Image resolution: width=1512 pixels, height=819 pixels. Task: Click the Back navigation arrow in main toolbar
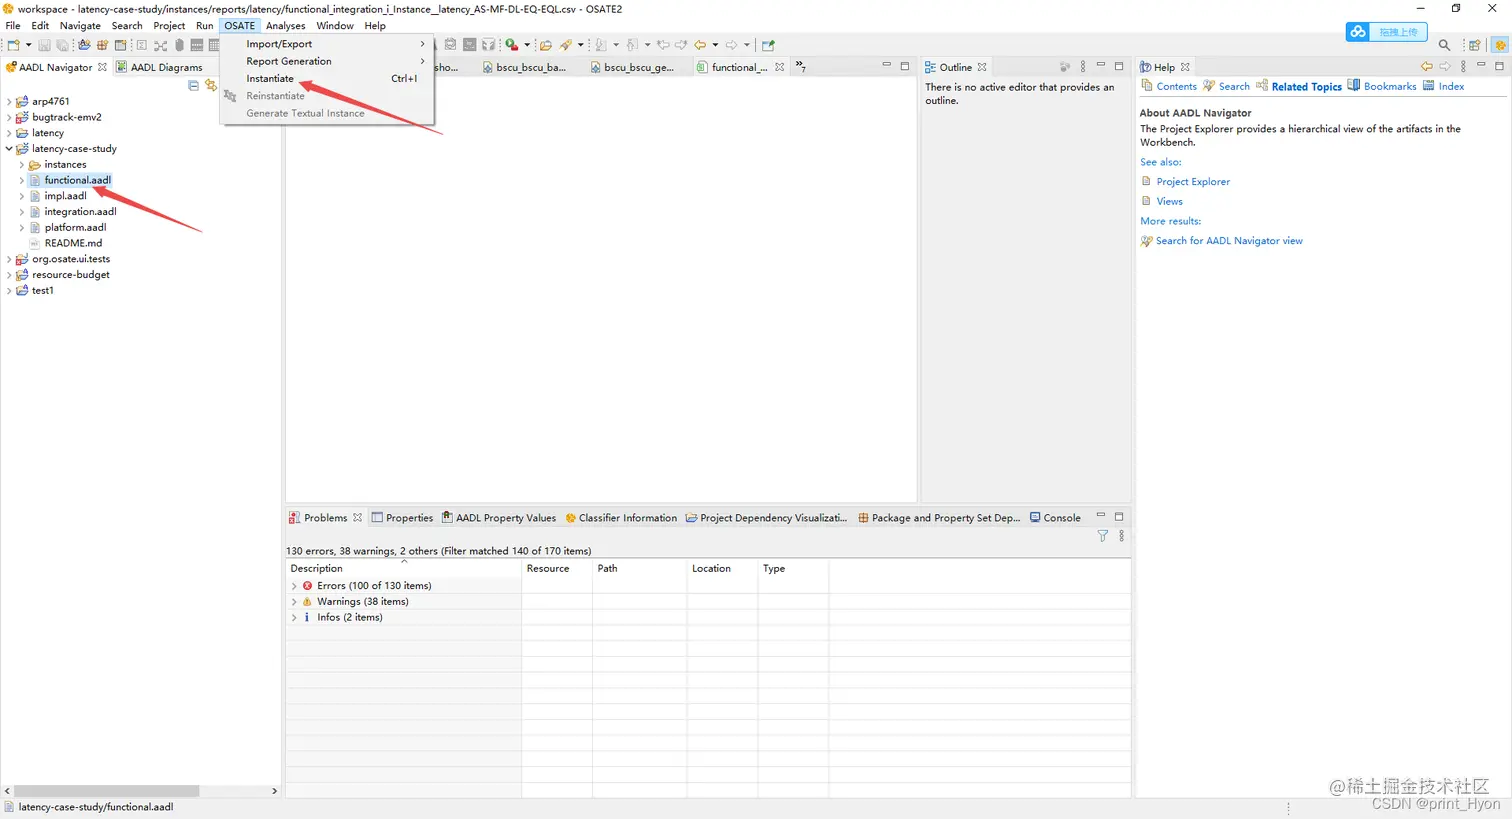[700, 45]
